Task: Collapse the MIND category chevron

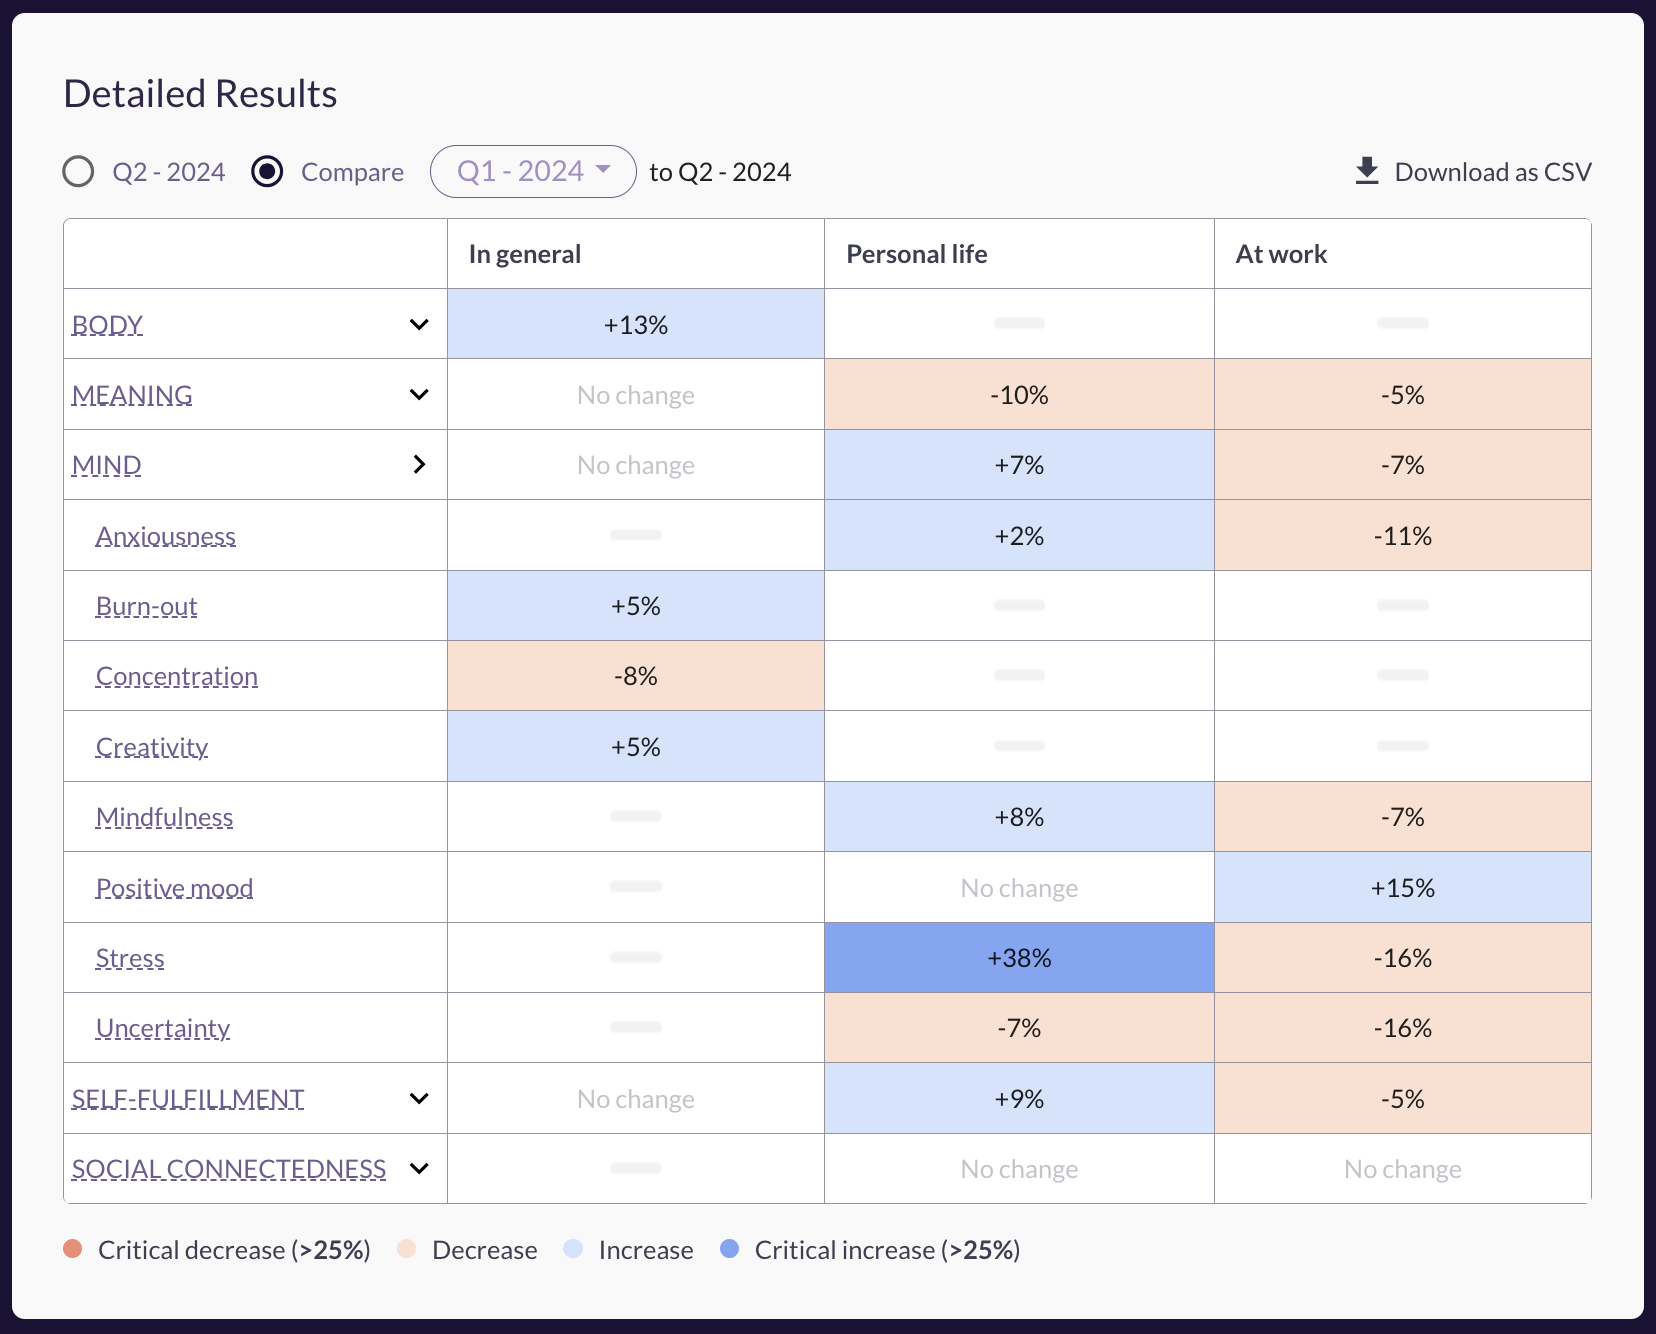Action: (419, 465)
